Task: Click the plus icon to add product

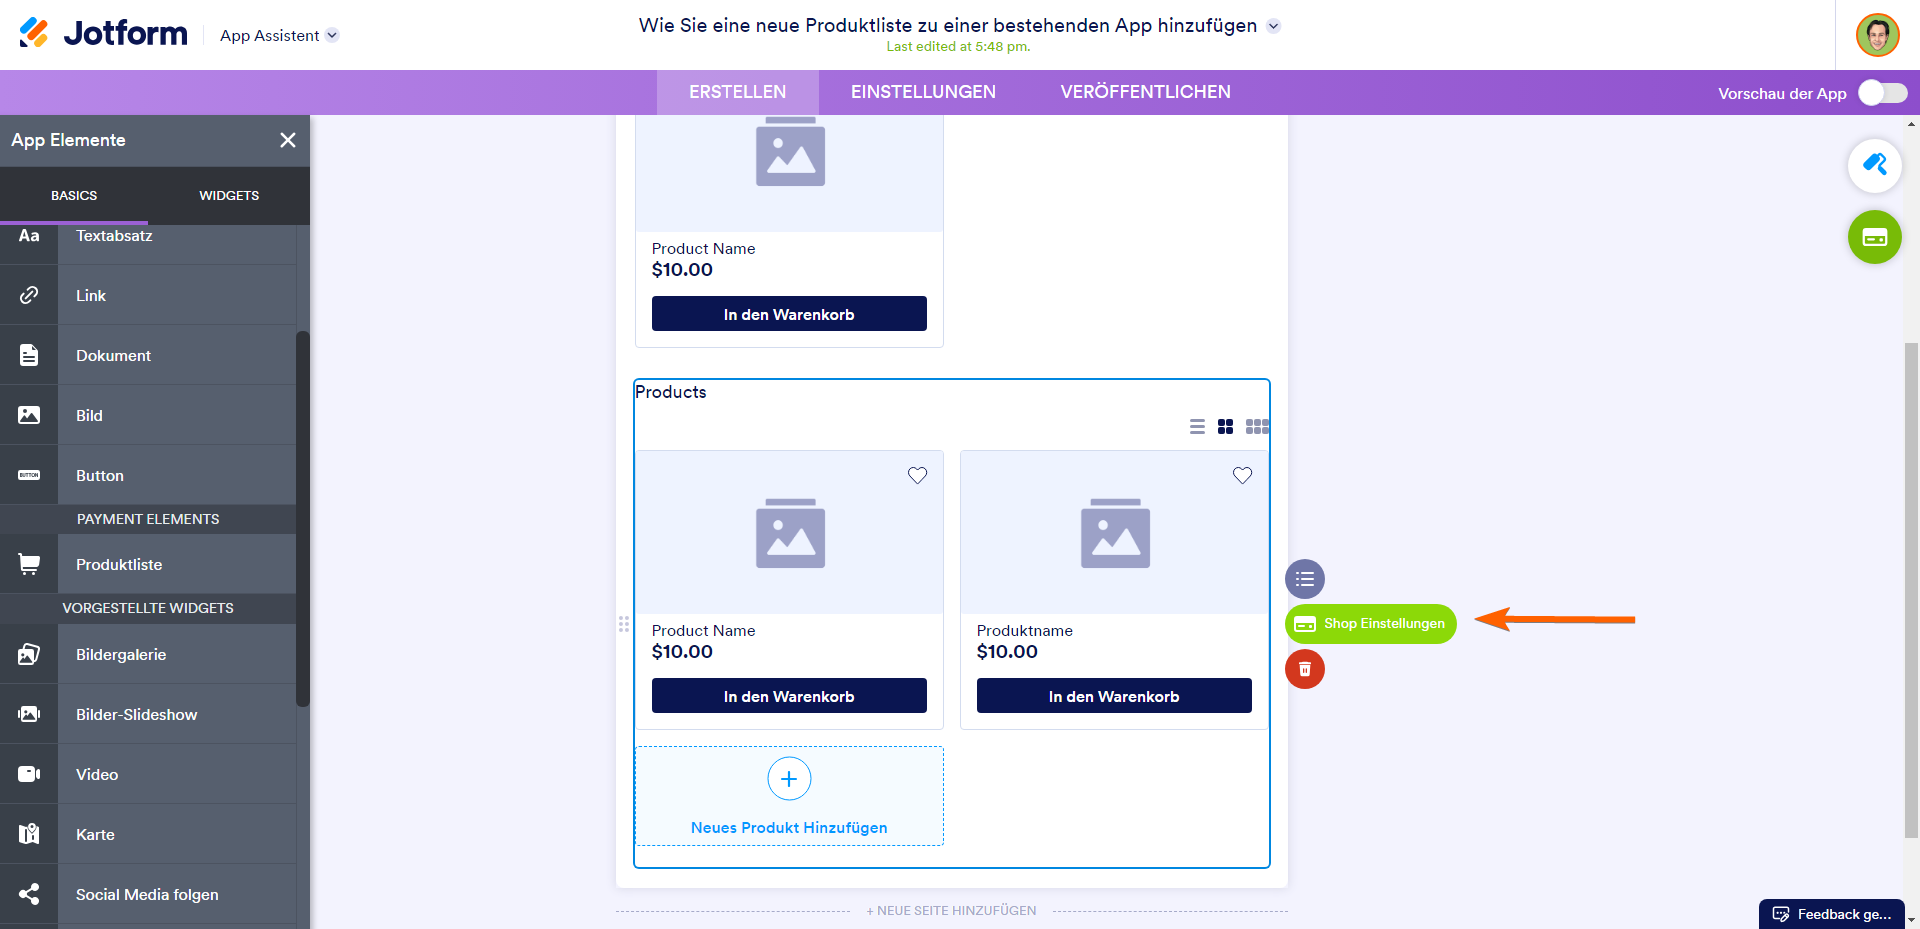Action: click(x=789, y=779)
